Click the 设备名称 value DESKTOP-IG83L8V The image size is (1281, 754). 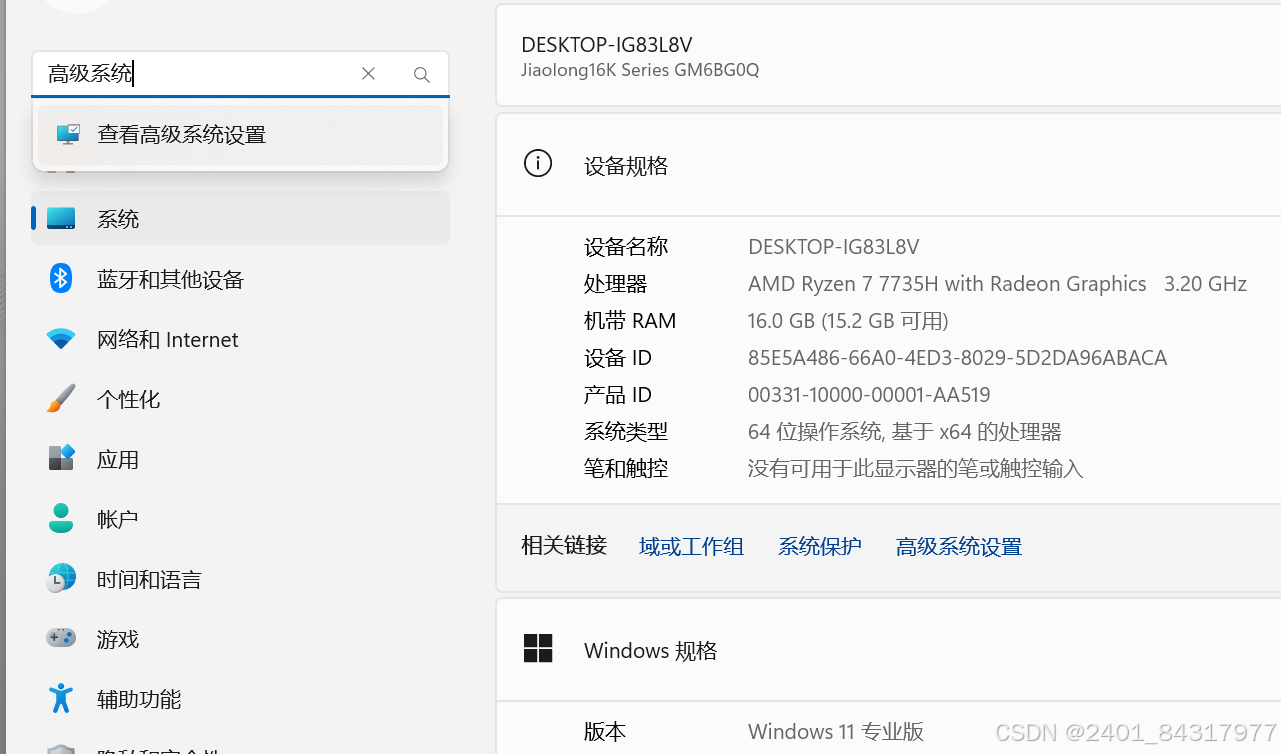833,247
